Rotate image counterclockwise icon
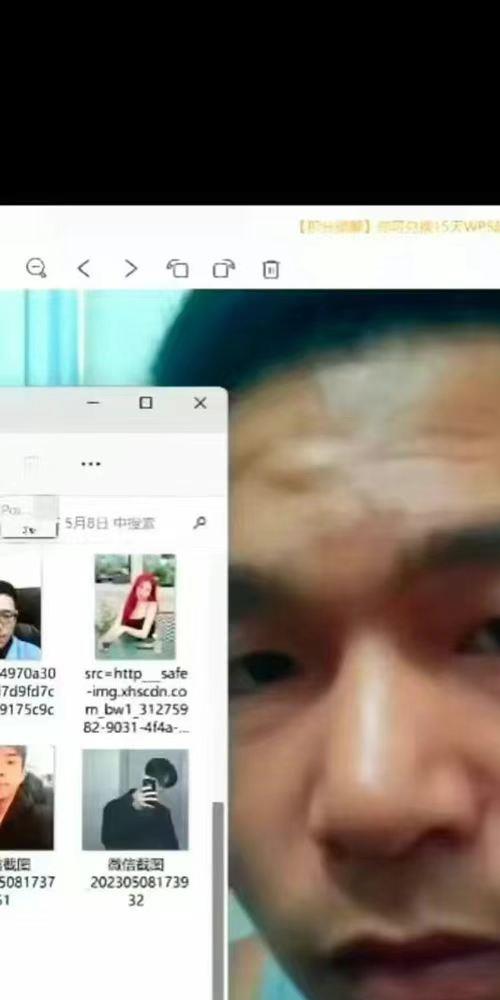The image size is (500, 1000). pos(177,268)
